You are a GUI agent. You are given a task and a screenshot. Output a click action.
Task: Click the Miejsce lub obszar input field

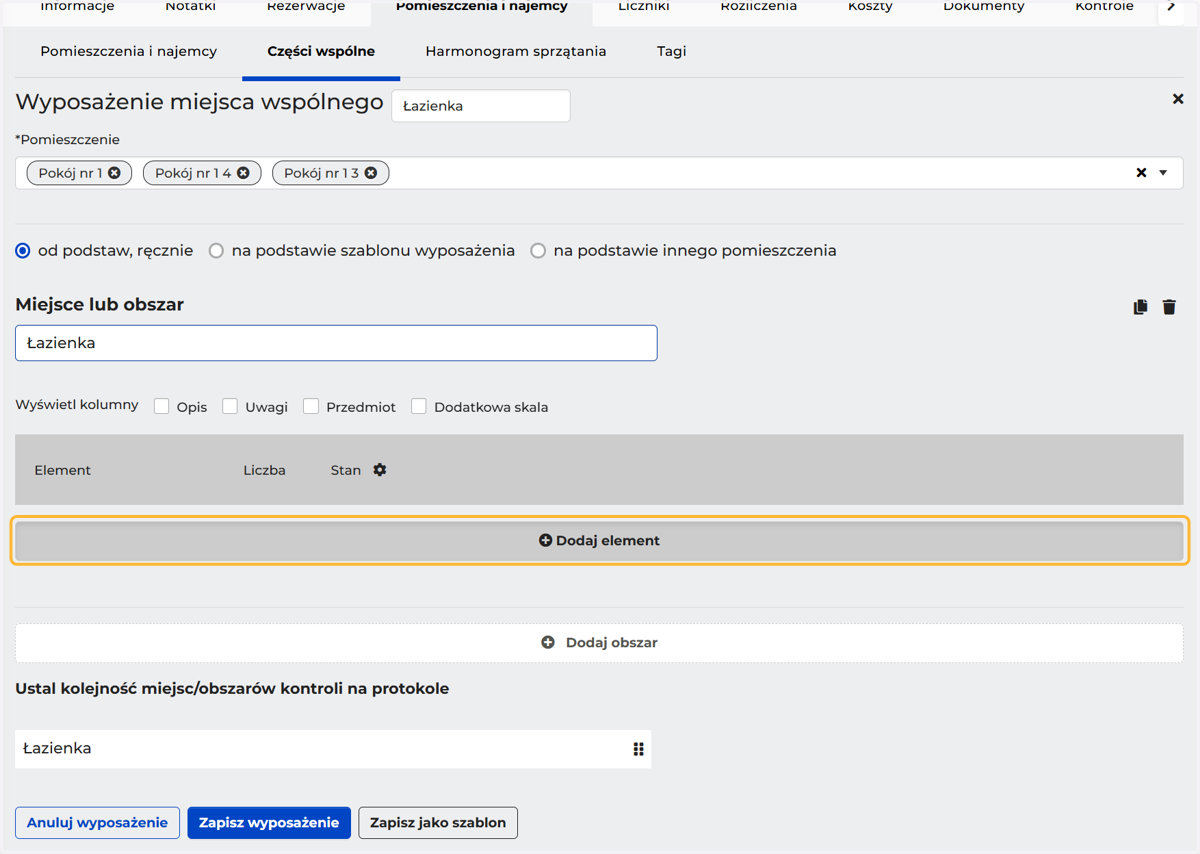[336, 343]
